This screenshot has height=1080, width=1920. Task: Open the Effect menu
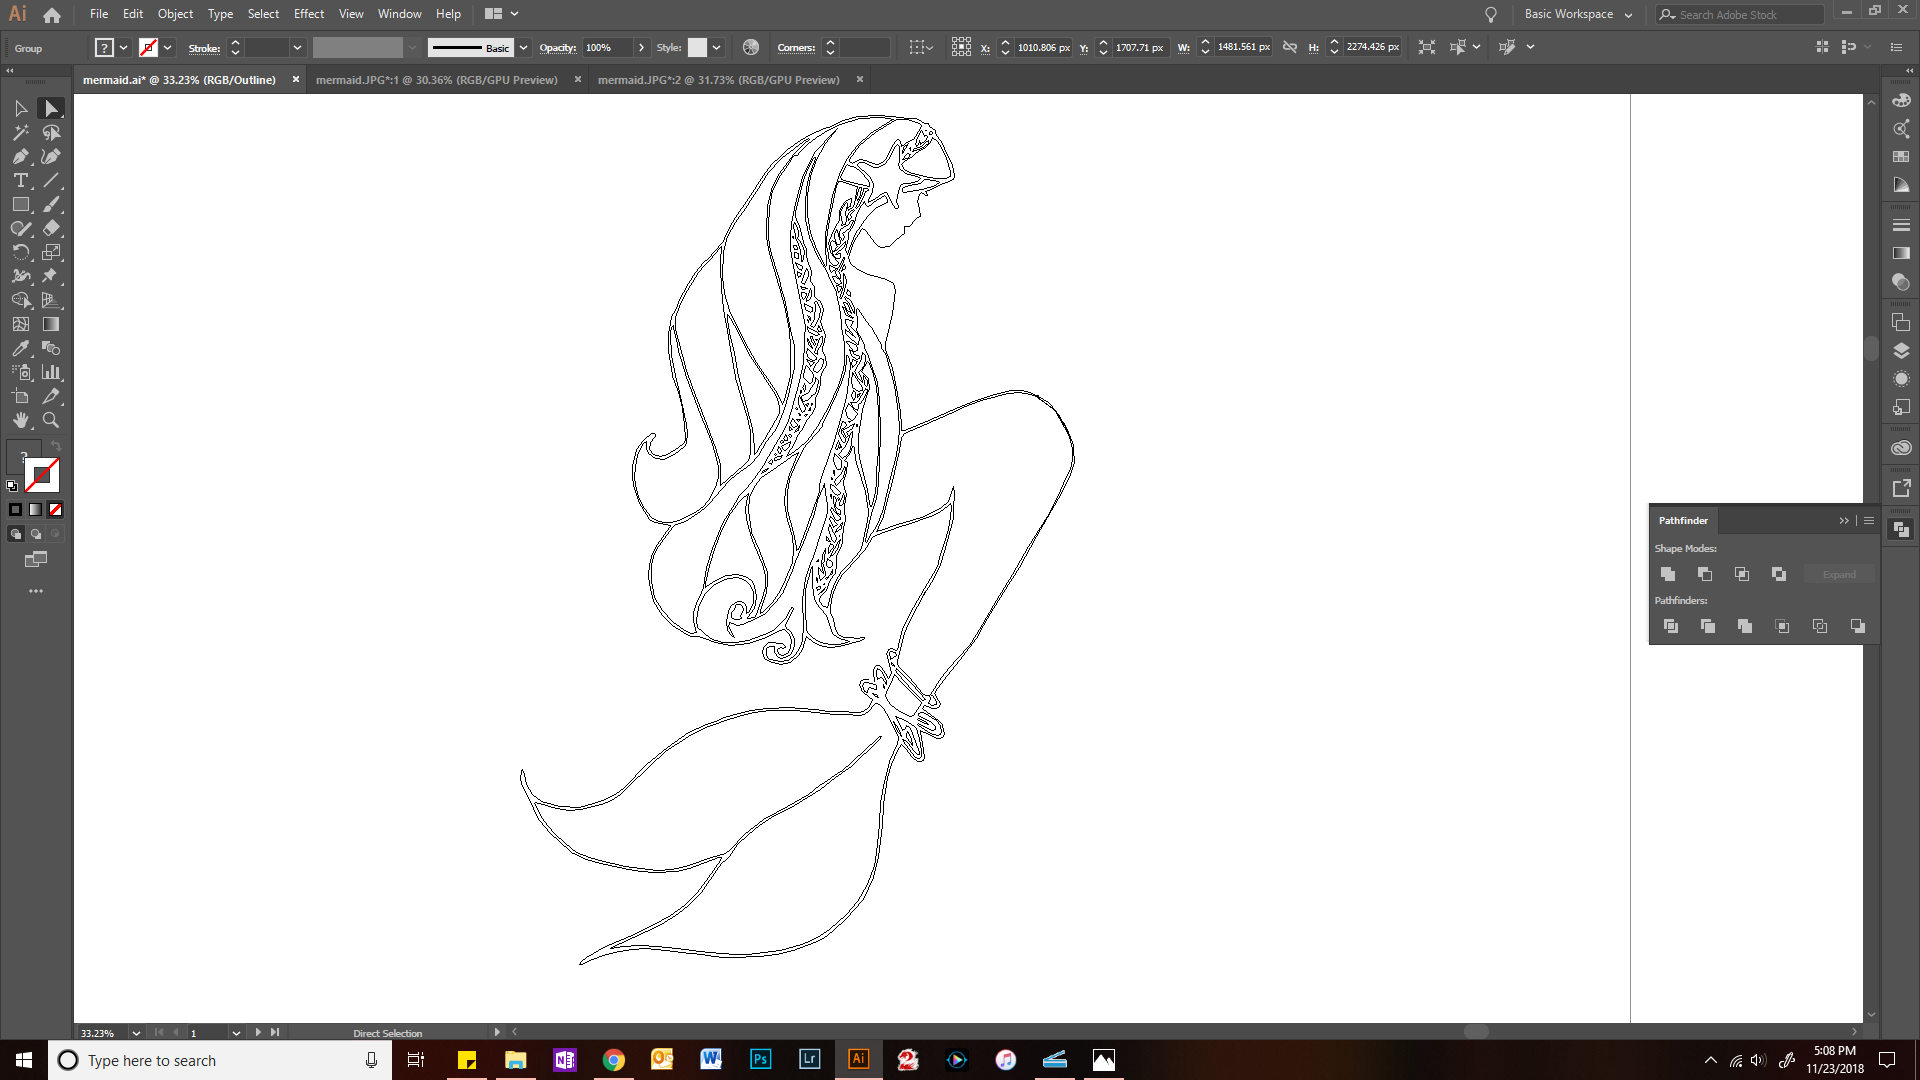308,14
